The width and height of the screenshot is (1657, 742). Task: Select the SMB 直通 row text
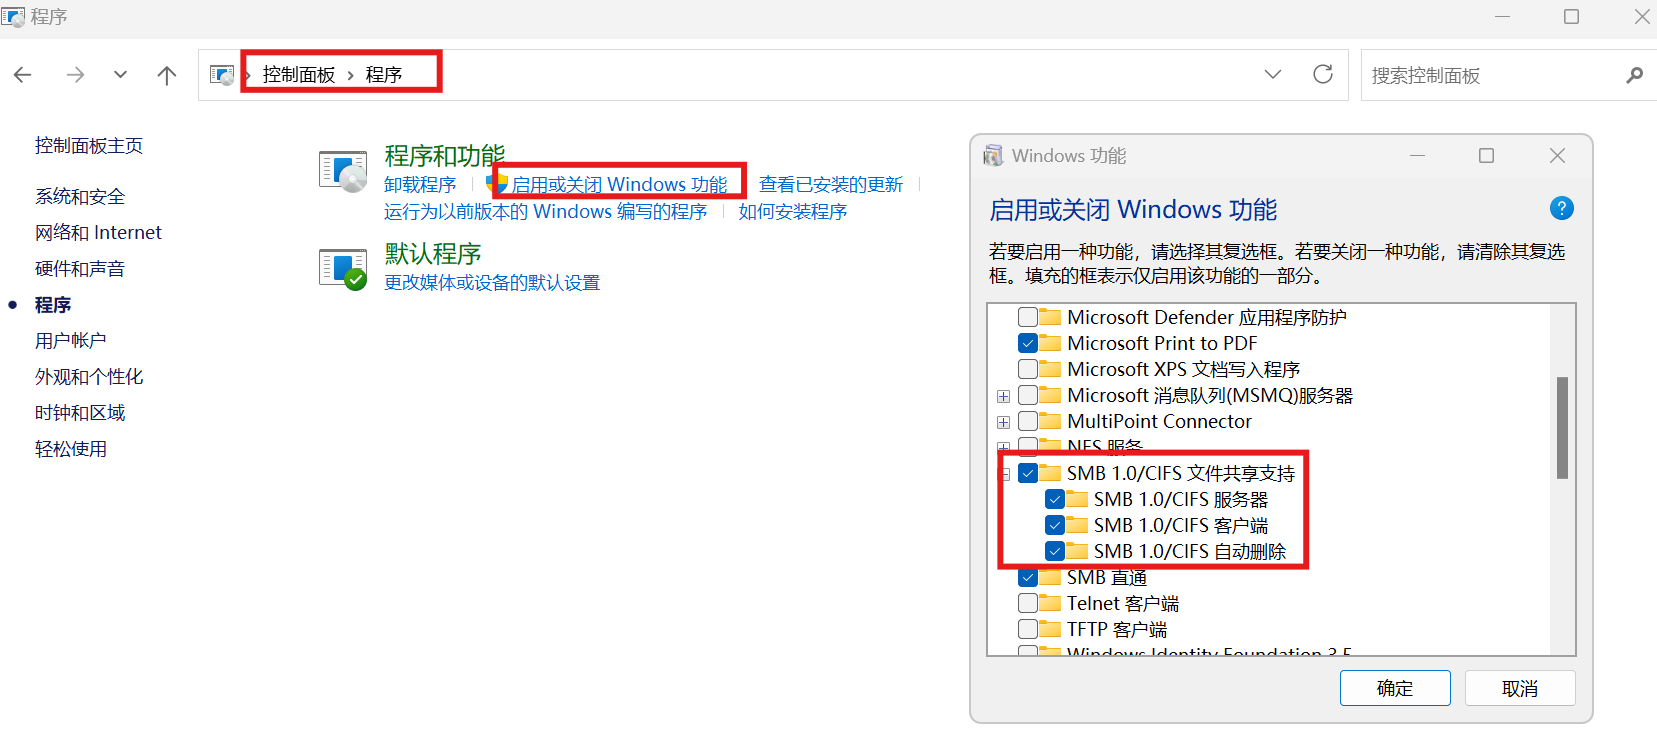coord(1107,578)
